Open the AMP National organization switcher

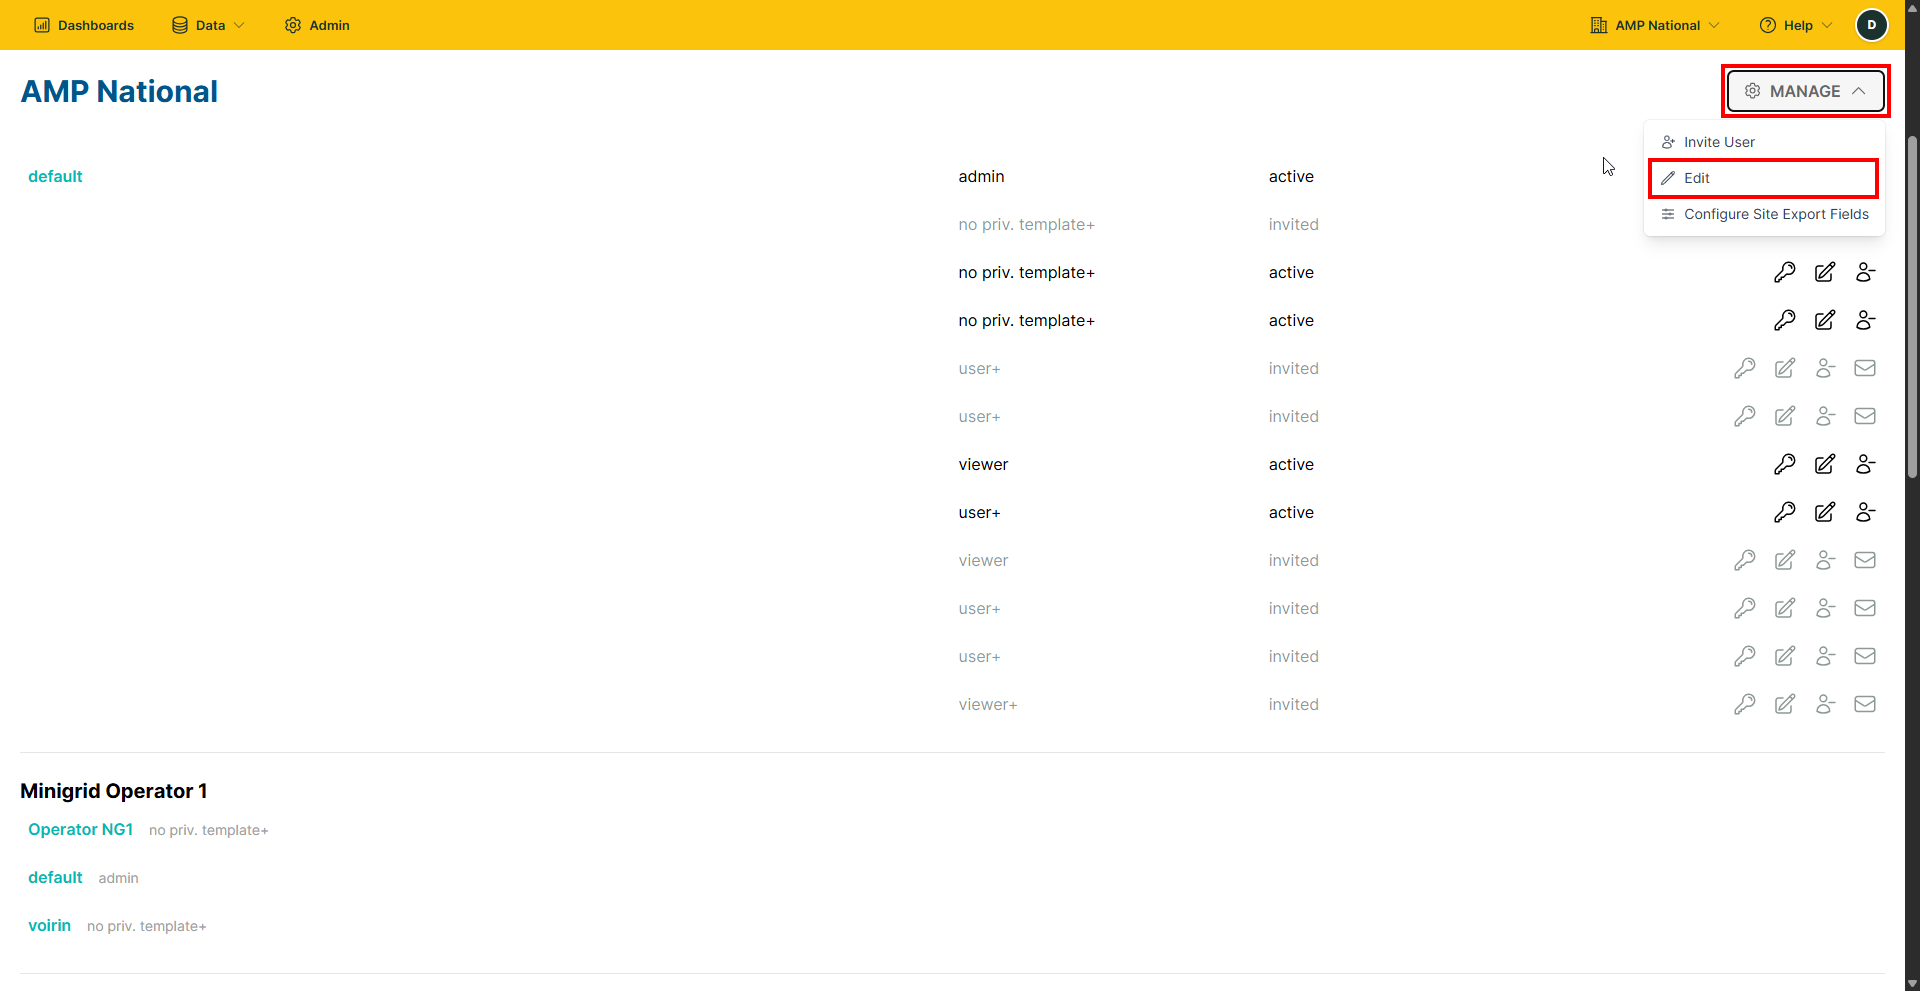(x=1655, y=25)
